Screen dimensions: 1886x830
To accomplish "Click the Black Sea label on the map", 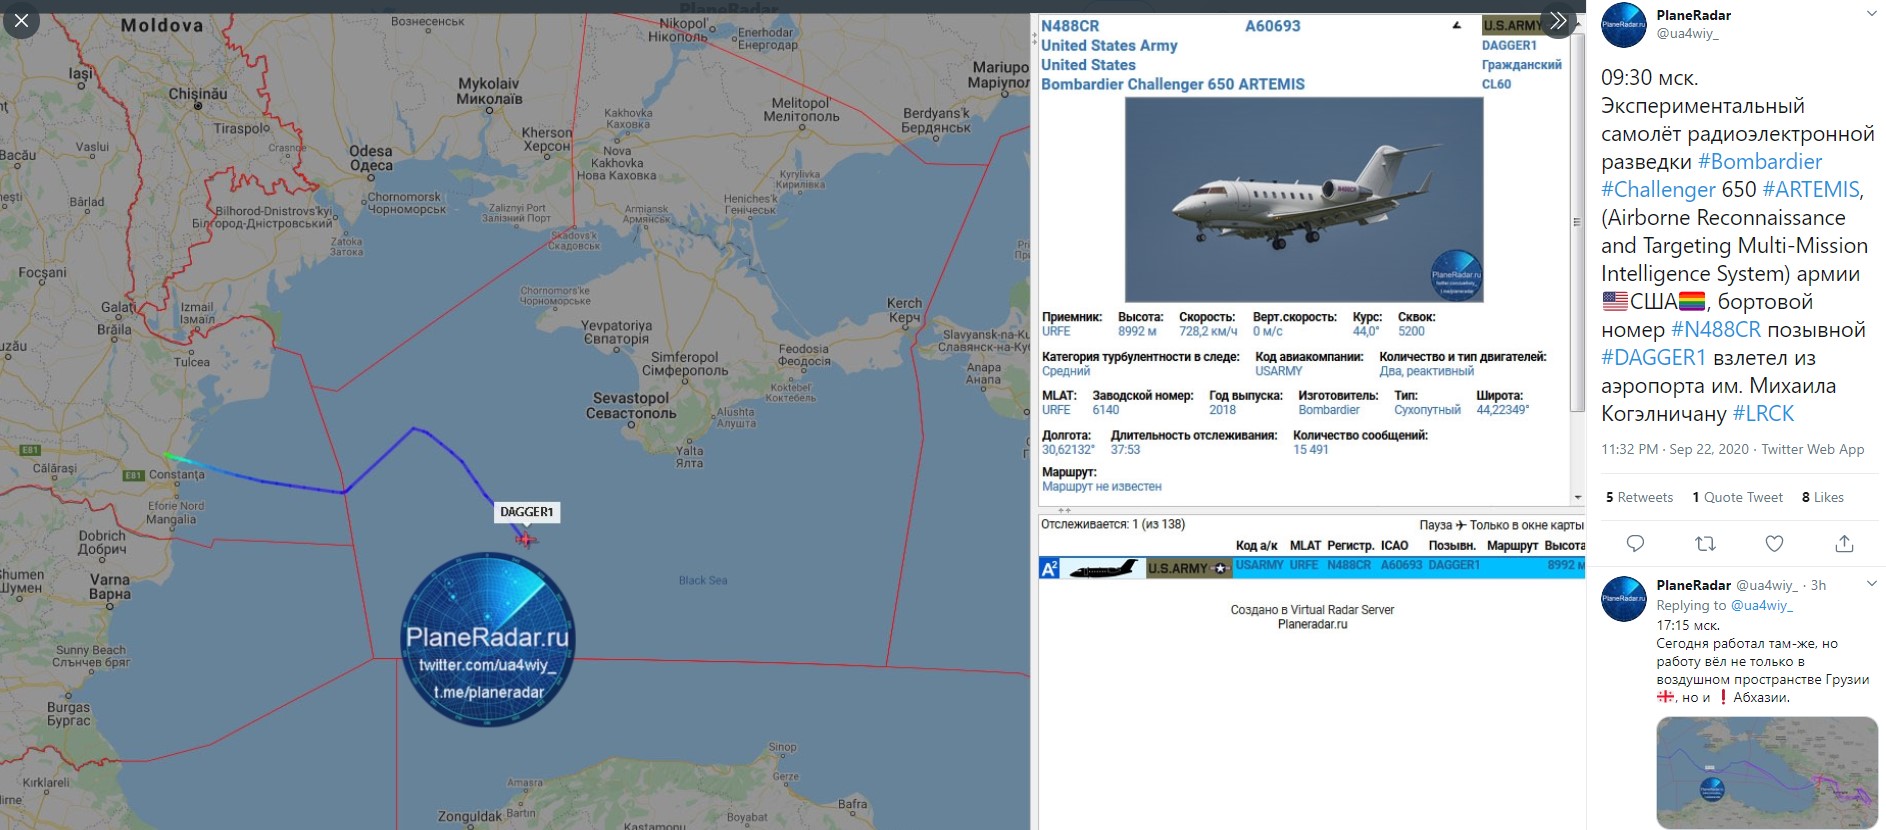I will pos(703,580).
